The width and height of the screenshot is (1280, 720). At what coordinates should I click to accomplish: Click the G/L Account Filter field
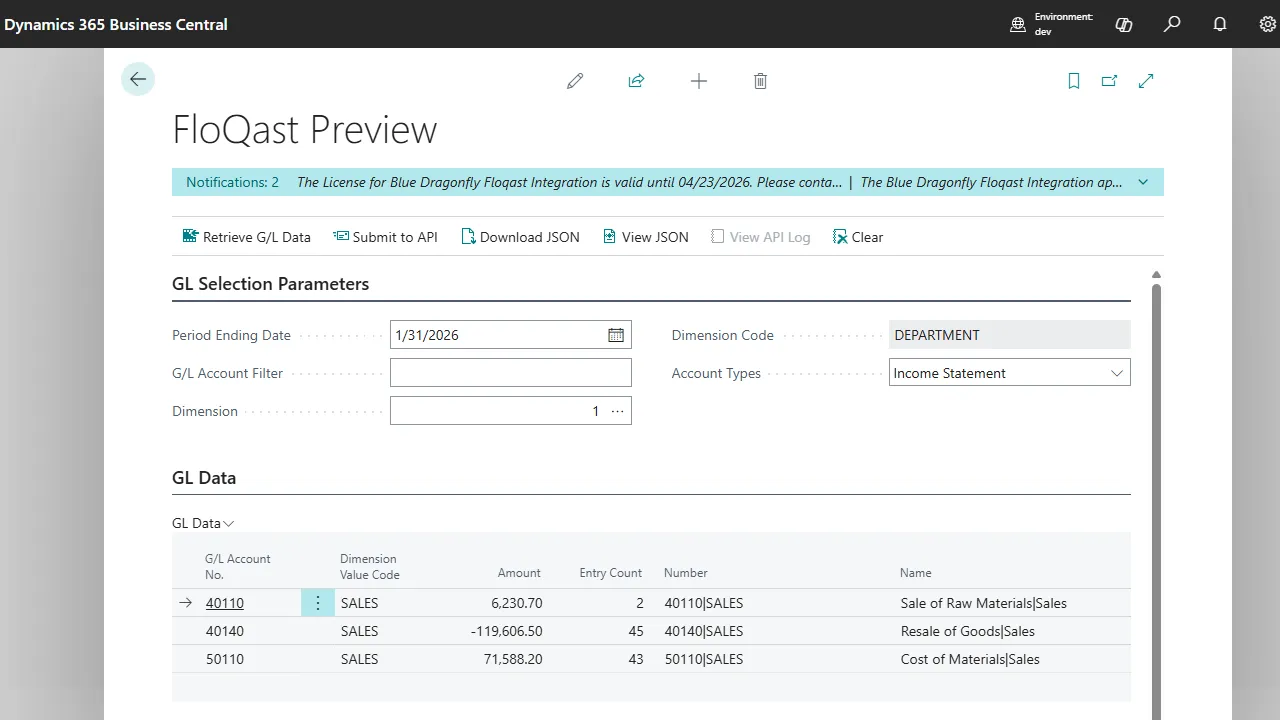[x=511, y=373]
